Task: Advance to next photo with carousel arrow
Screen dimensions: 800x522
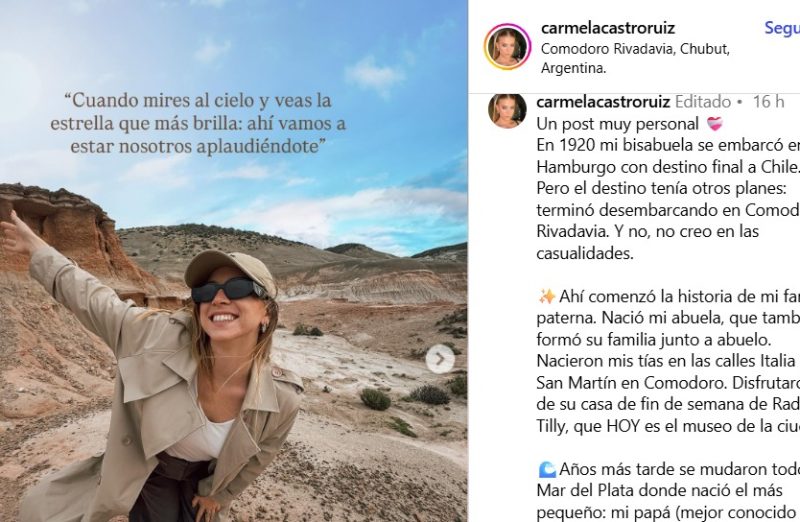Action: click(440, 359)
